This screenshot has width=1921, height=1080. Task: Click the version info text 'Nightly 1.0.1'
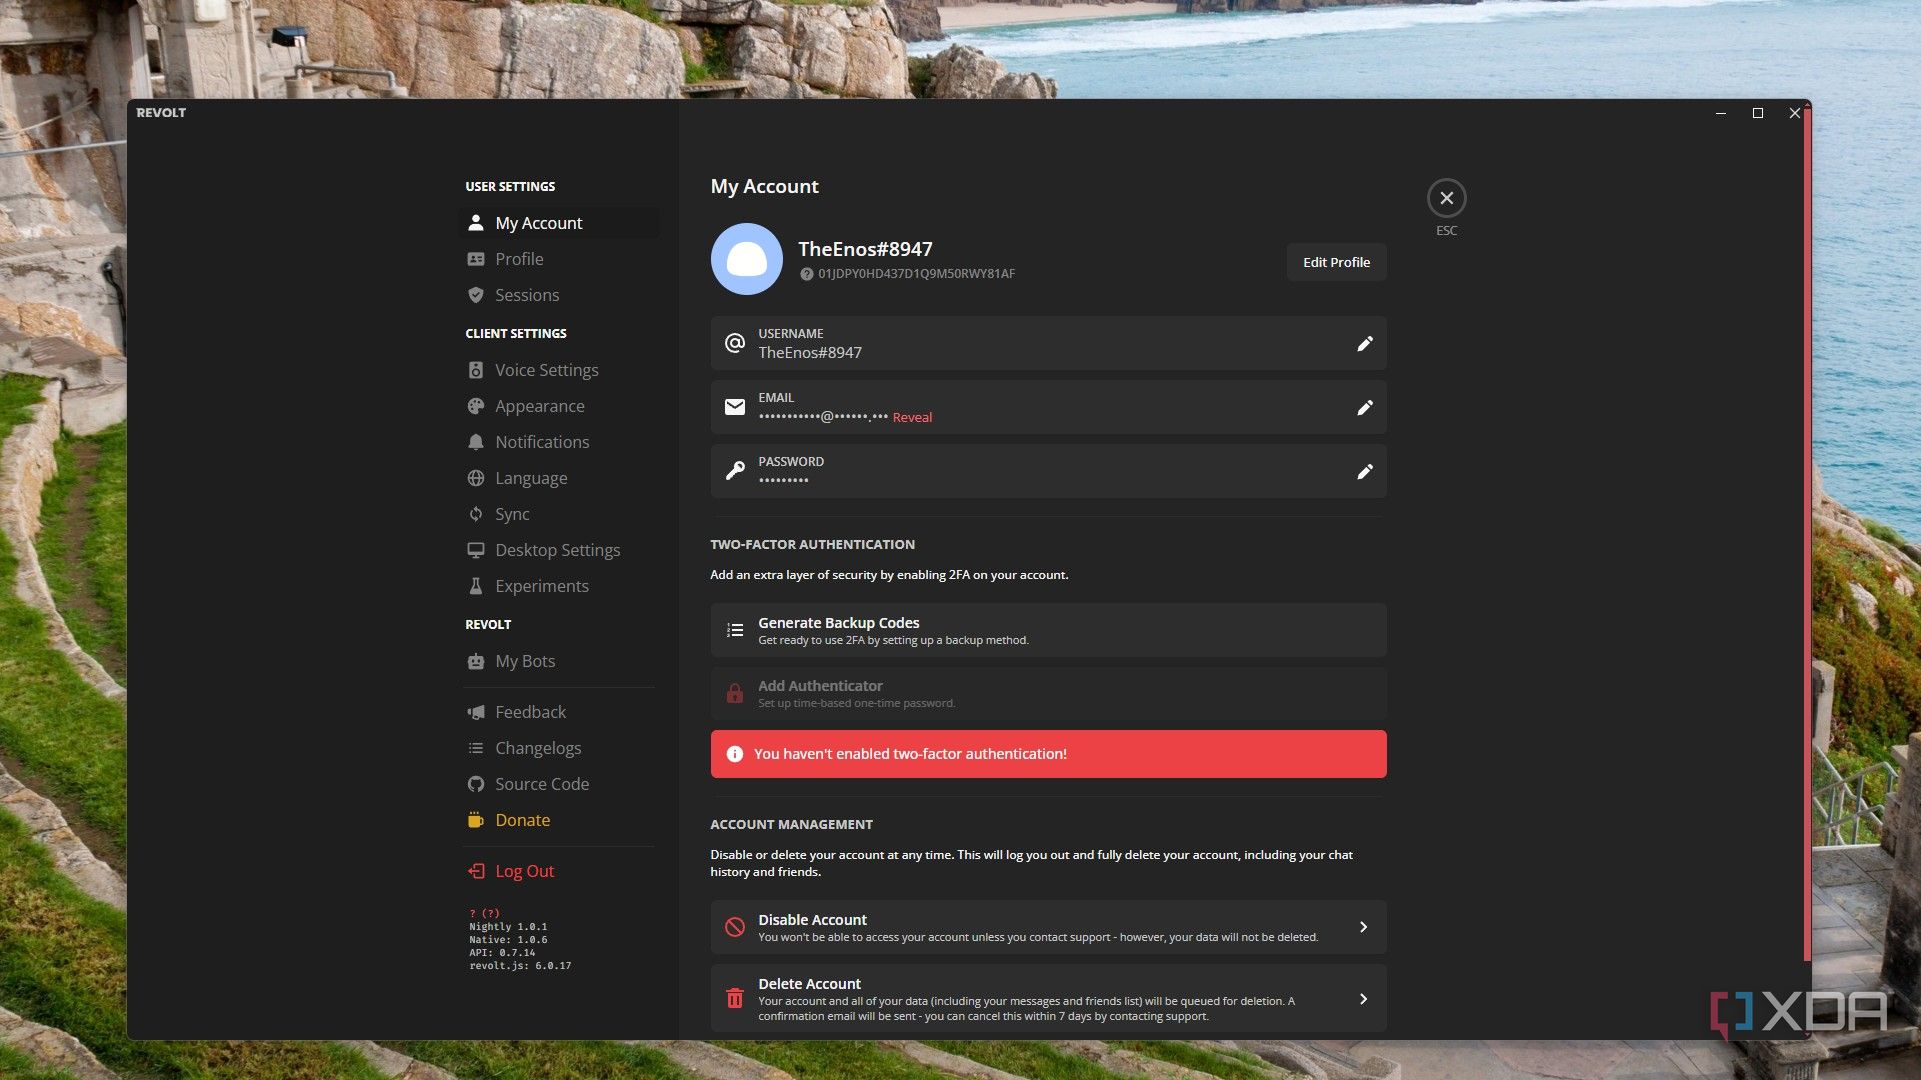(x=508, y=927)
